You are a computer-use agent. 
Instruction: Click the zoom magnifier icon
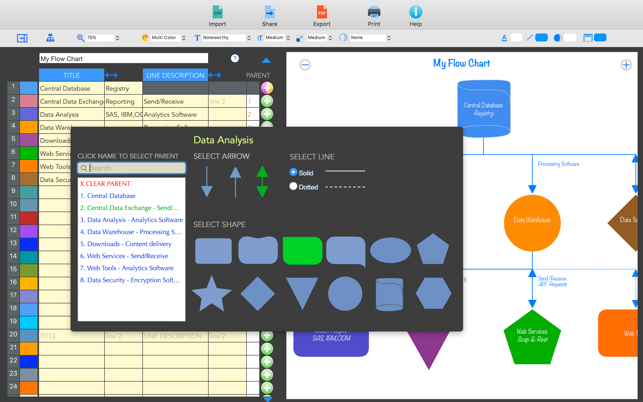pyautogui.click(x=80, y=38)
